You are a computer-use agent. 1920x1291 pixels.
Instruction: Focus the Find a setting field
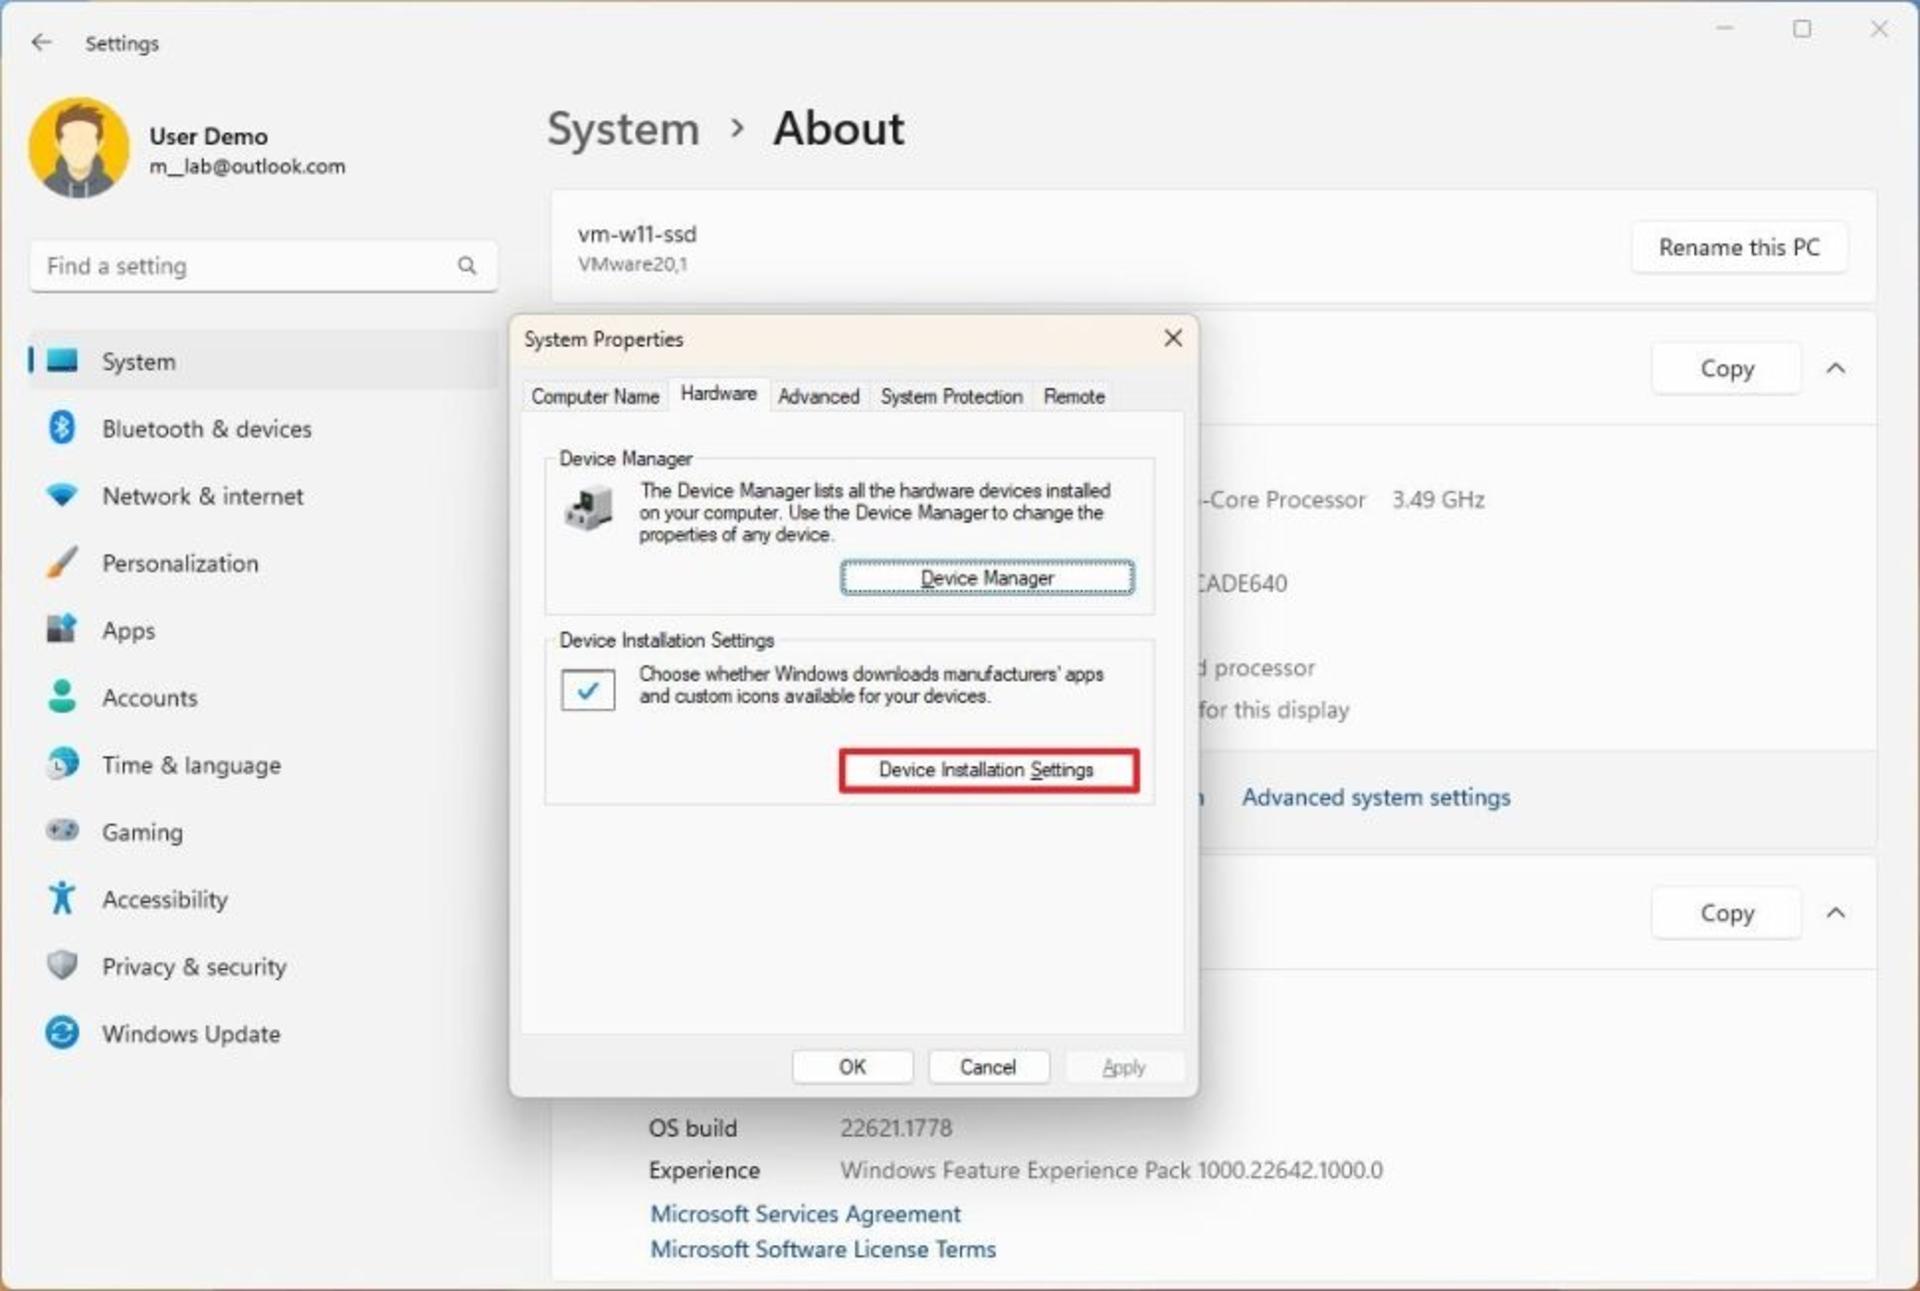pos(264,266)
